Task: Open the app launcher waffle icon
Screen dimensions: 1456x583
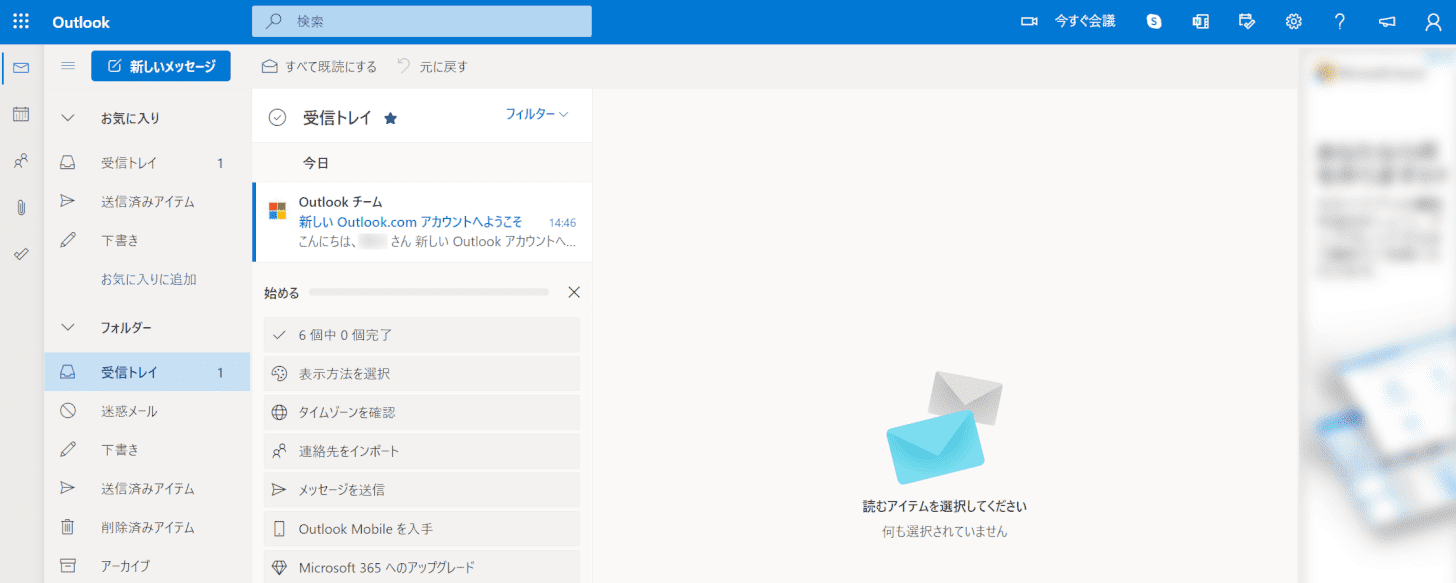Action: [21, 21]
